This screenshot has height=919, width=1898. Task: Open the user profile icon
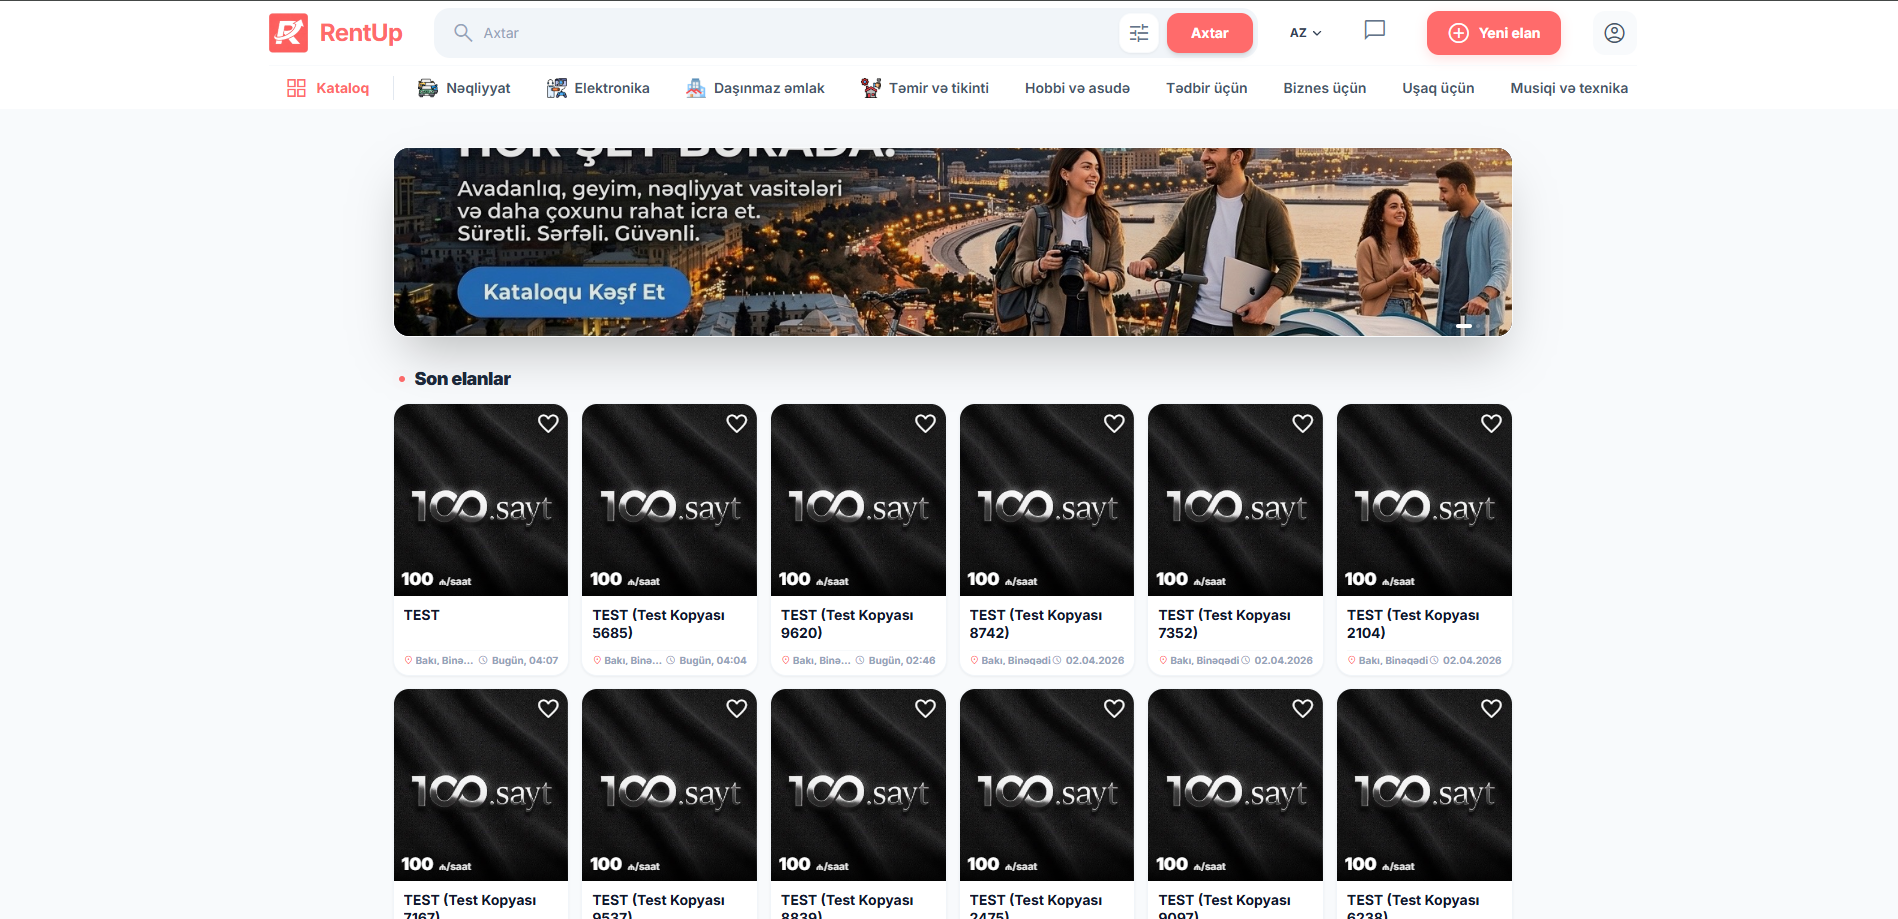[x=1613, y=33]
